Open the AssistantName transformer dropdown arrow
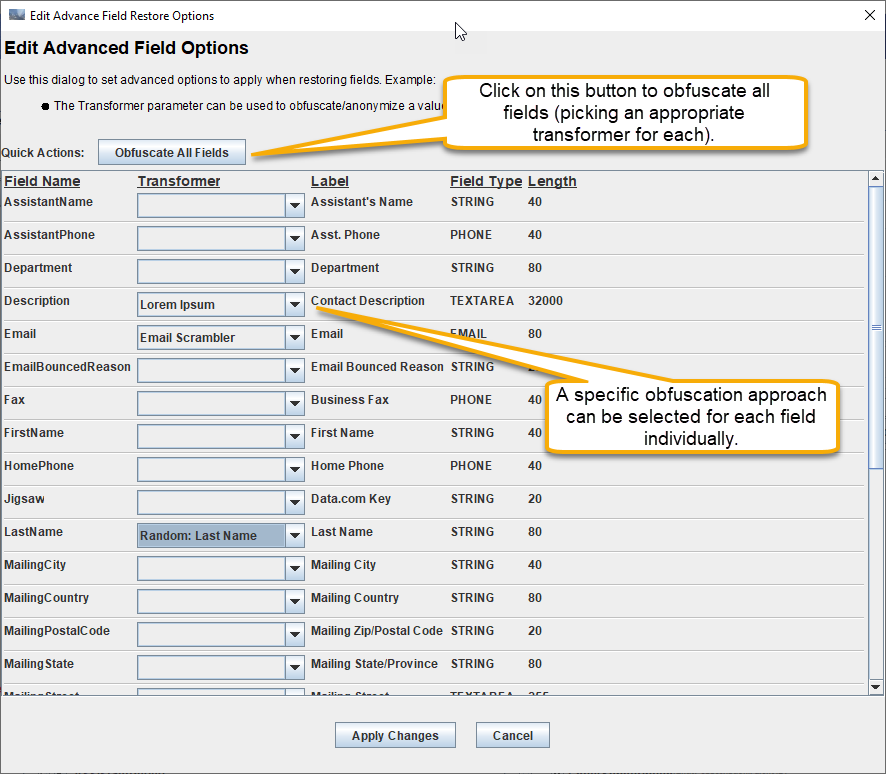 (x=295, y=206)
